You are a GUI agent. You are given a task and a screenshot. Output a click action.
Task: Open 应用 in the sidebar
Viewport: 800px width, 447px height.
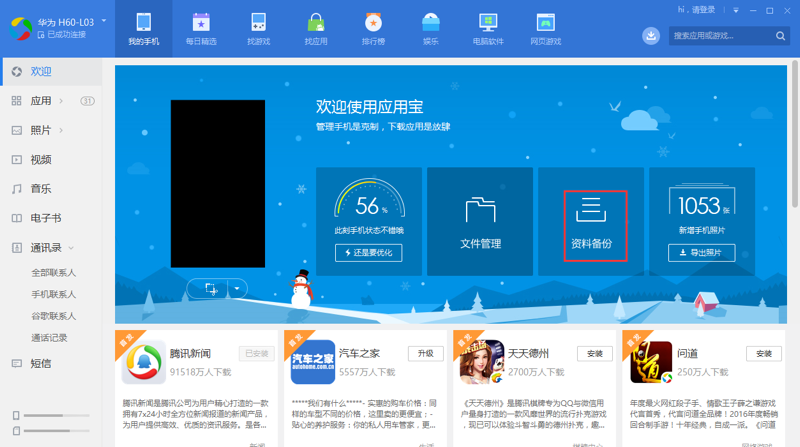click(x=41, y=101)
